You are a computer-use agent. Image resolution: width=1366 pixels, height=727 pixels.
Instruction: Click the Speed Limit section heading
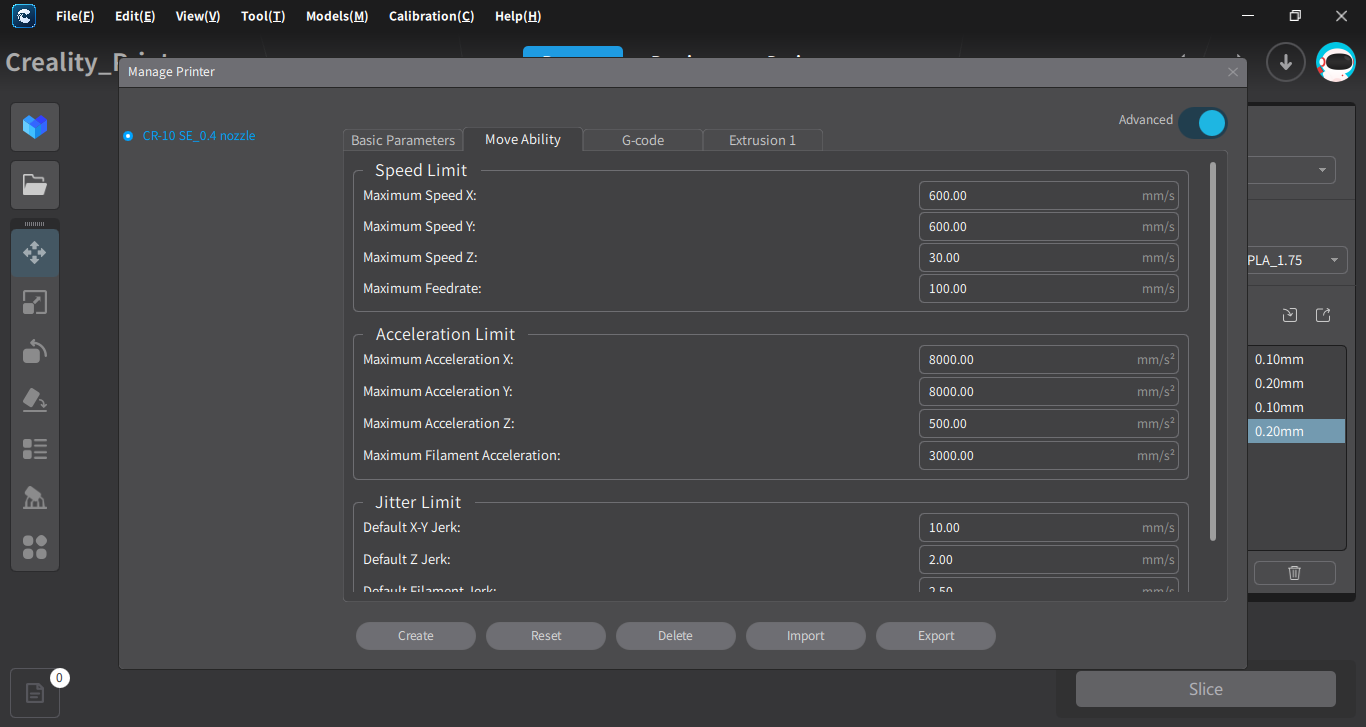coord(421,171)
